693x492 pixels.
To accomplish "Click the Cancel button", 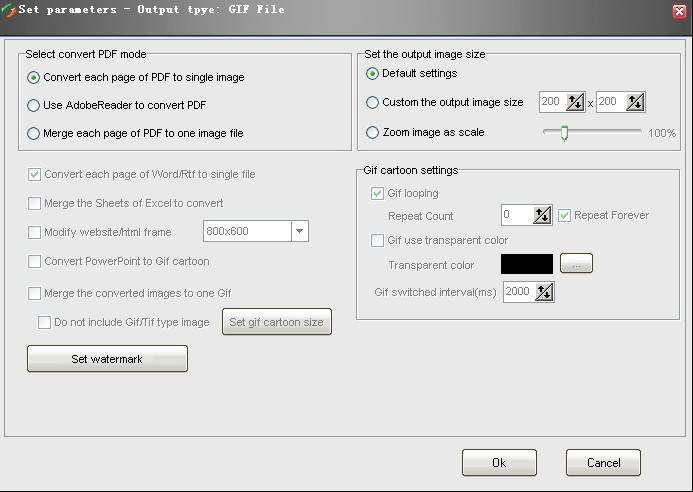I will [x=603, y=463].
